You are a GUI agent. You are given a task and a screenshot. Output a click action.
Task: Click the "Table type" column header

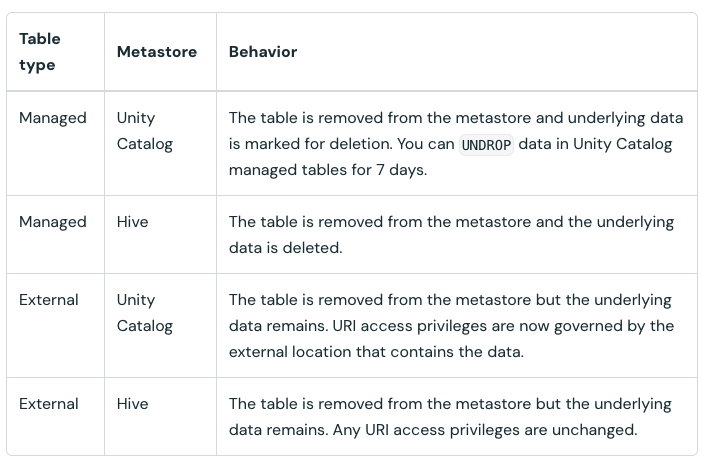[x=40, y=52]
